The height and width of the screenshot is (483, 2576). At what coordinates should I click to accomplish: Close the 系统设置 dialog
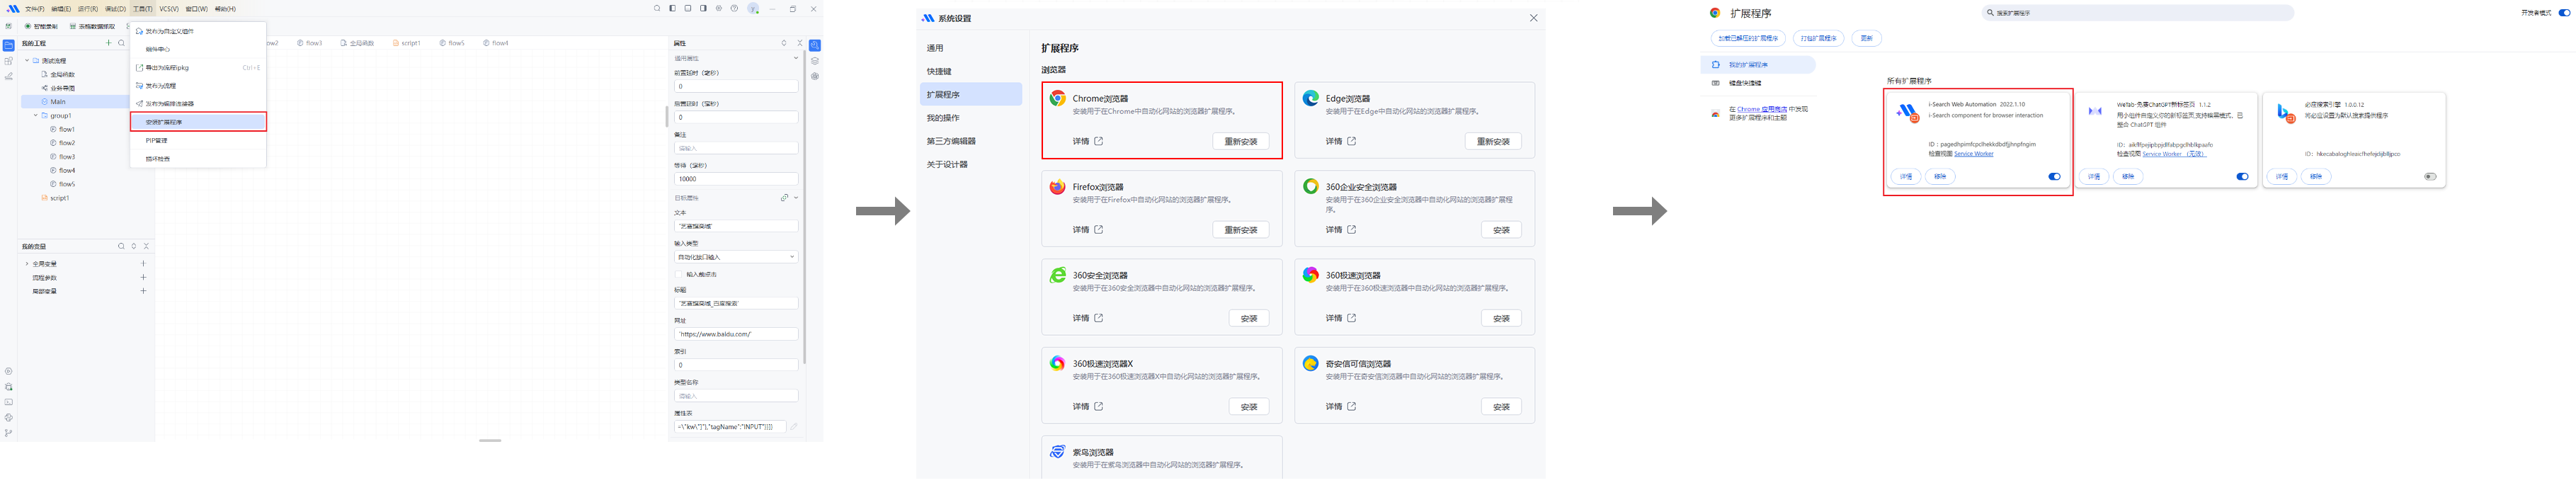pyautogui.click(x=1533, y=18)
